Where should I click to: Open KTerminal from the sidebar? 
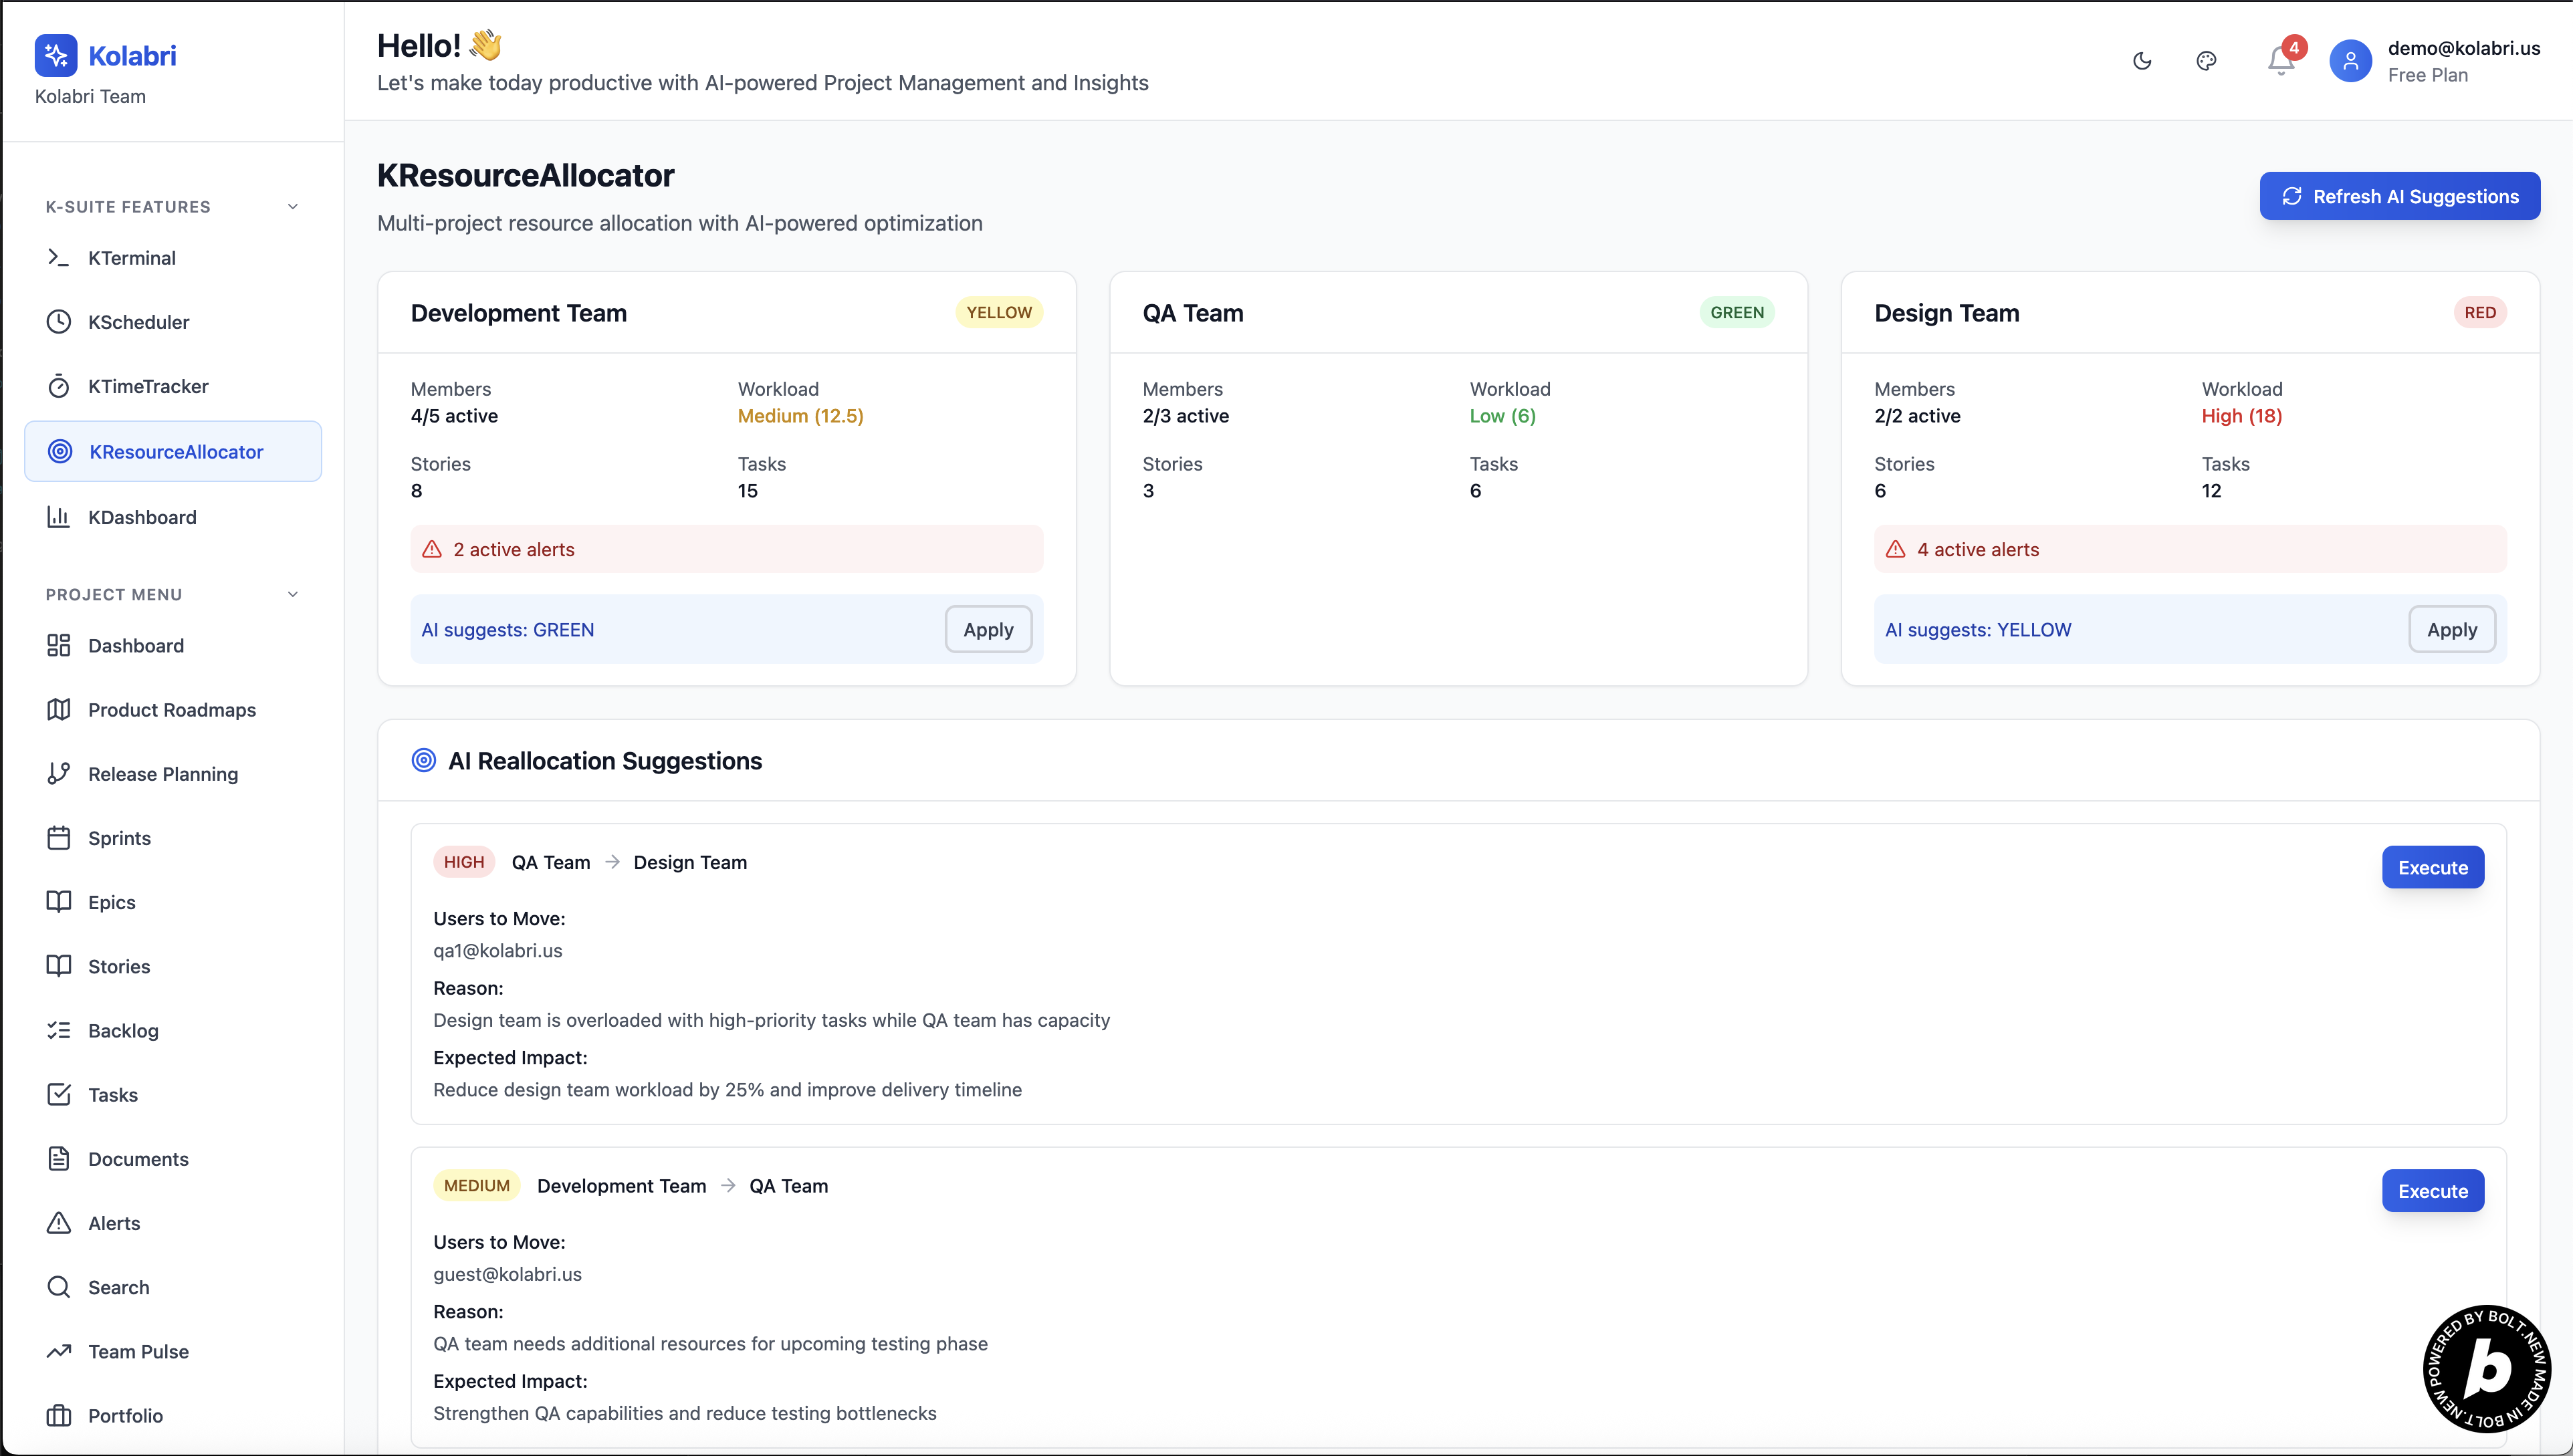click(x=131, y=258)
